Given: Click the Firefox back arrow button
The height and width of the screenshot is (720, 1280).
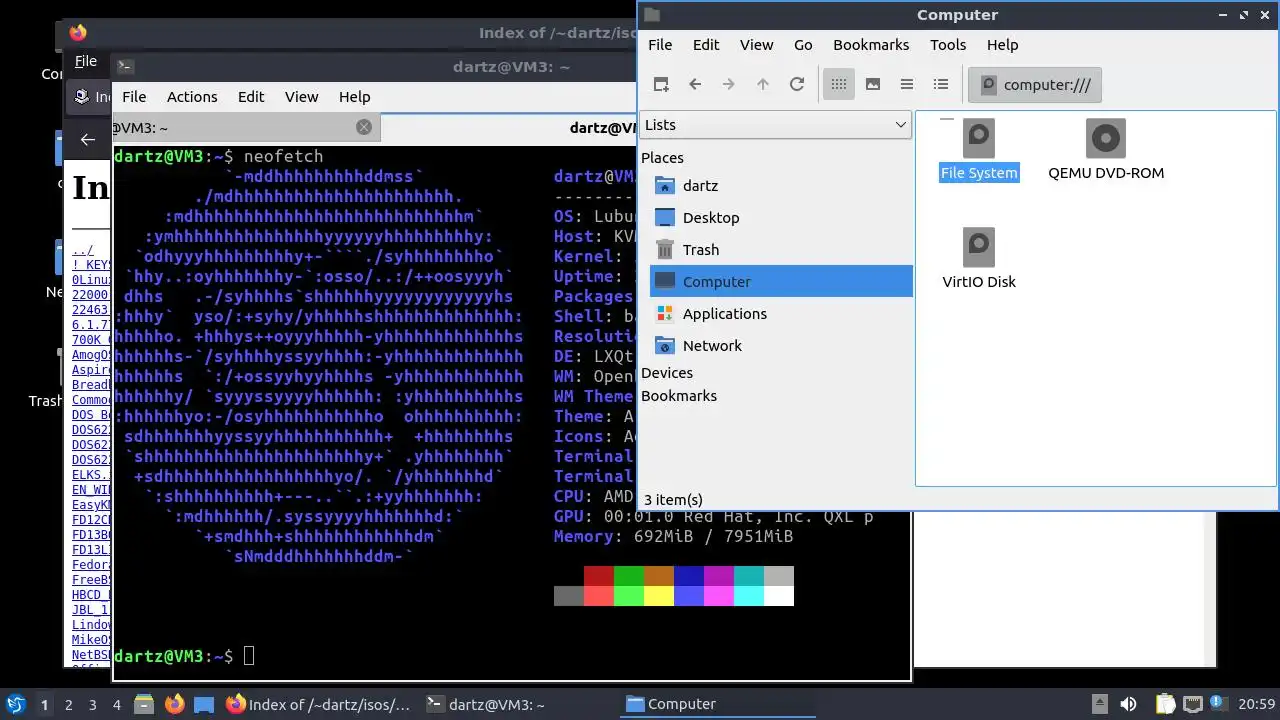Looking at the screenshot, I should (x=88, y=140).
